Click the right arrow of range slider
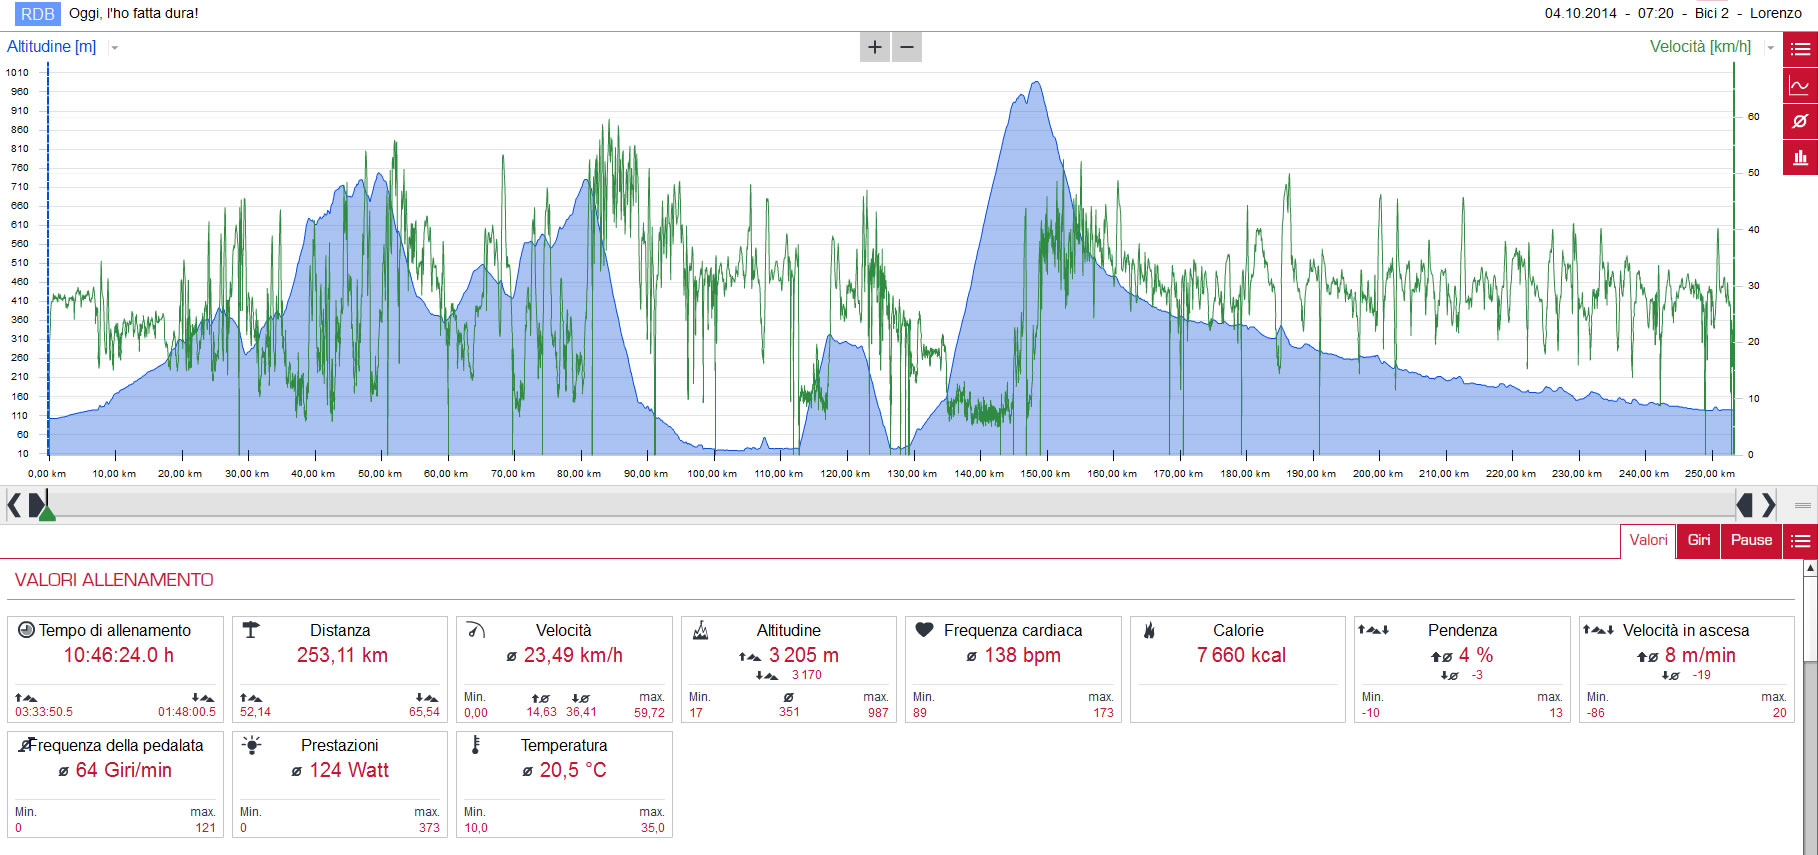Viewport: 1818px width, 855px height. pyautogui.click(x=1768, y=505)
